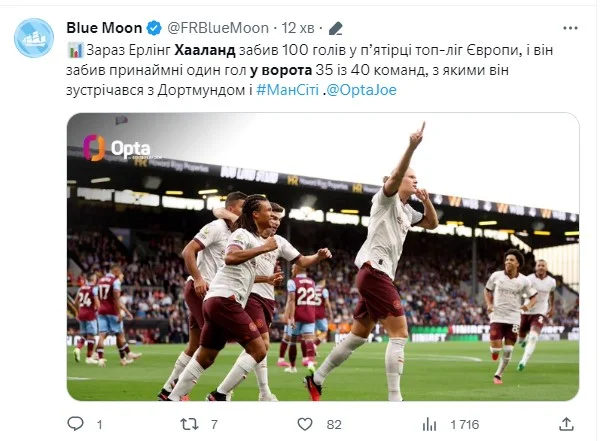
Task: Retweet this Blue Moon post
Action: coord(188,425)
